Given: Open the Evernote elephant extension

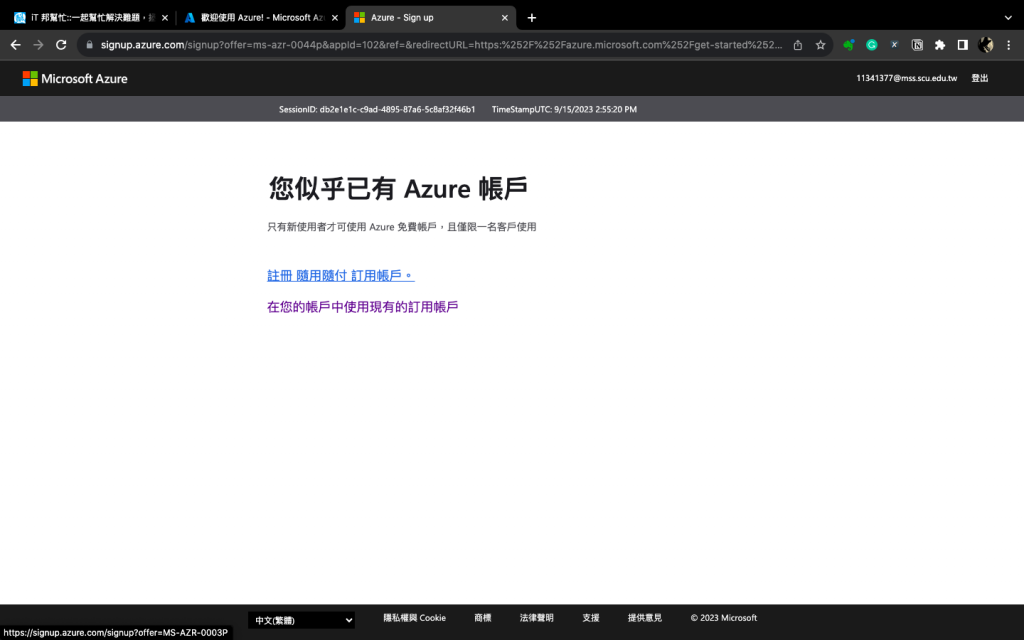Looking at the screenshot, I should pos(848,45).
